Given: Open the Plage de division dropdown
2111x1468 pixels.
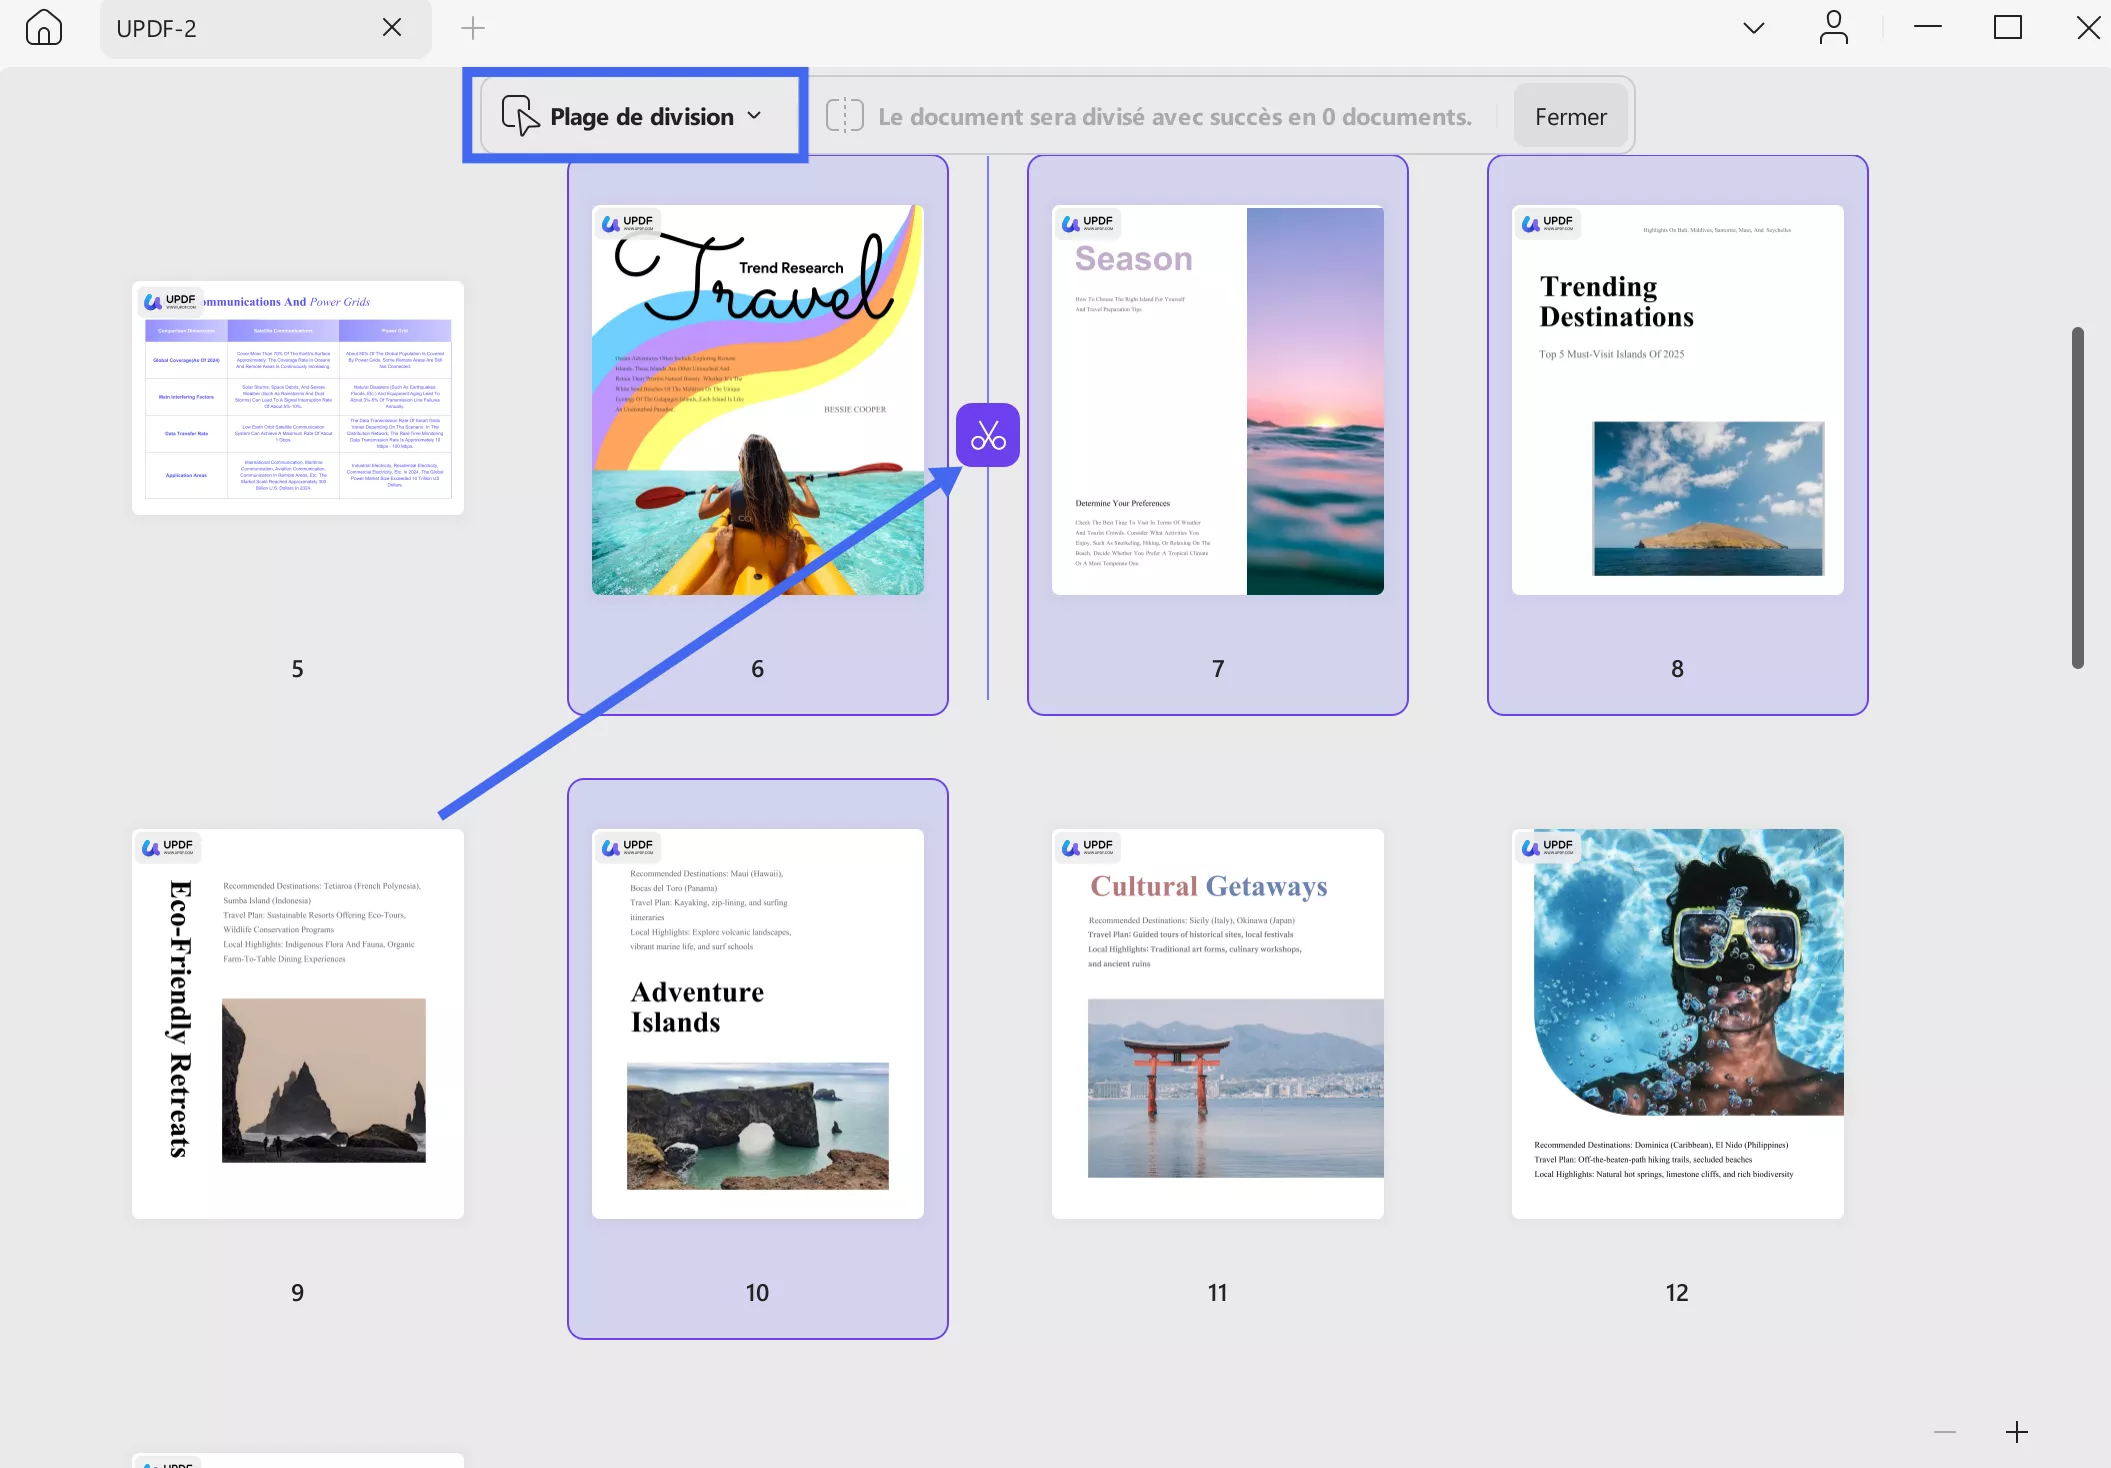Looking at the screenshot, I should point(640,116).
